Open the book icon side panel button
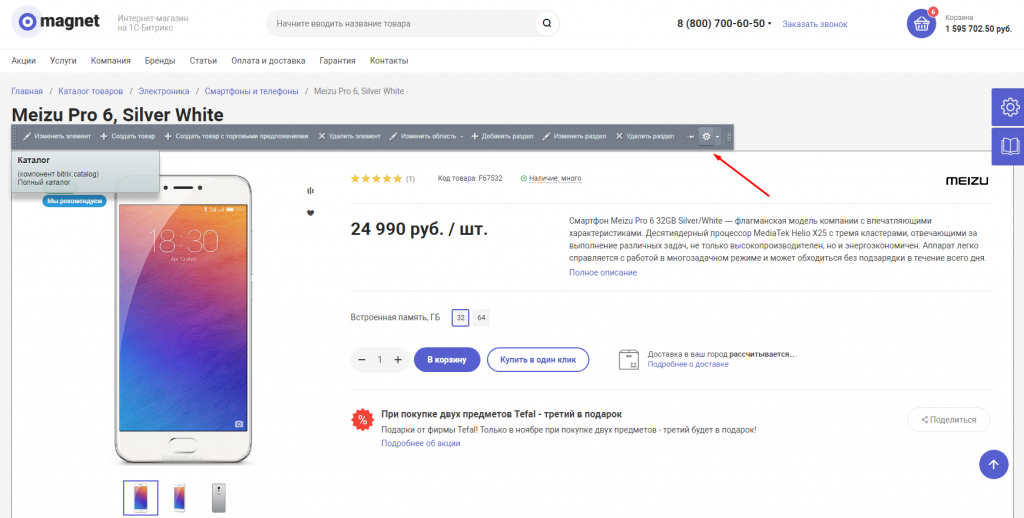The width and height of the screenshot is (1024, 518). [1010, 146]
